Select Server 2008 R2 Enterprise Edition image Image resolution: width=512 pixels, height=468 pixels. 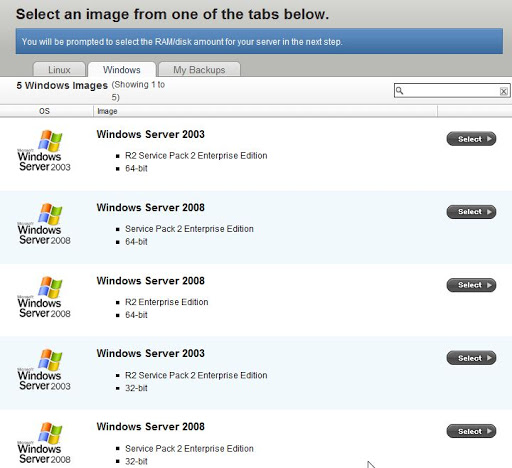point(471,285)
